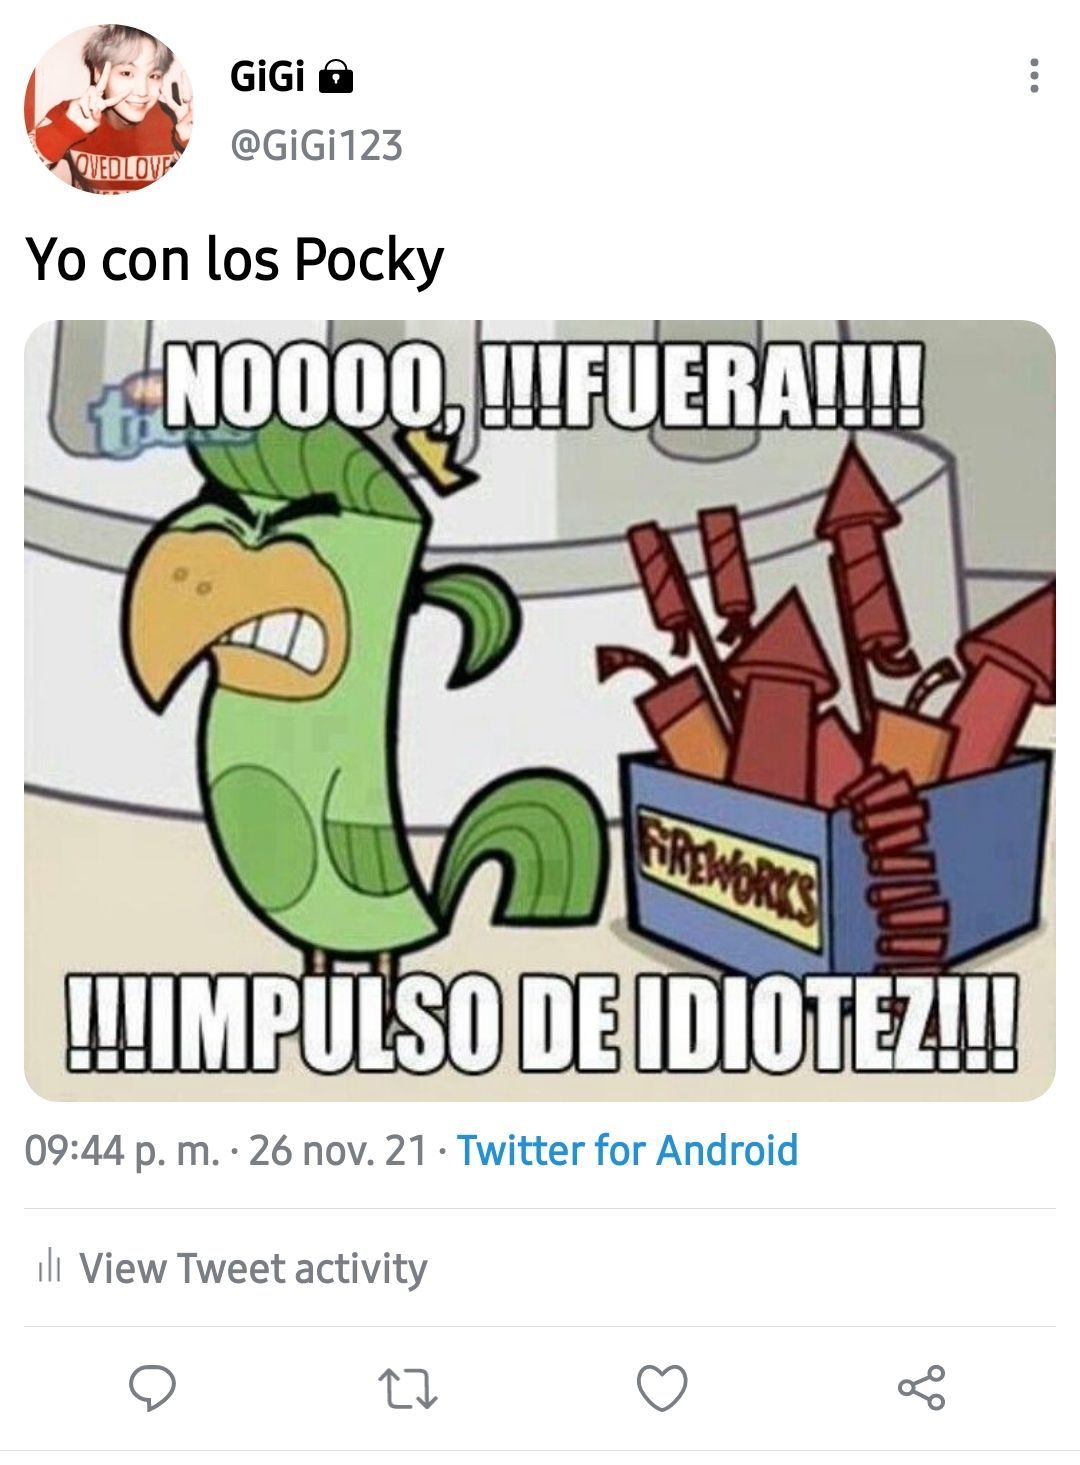Open GiGi's profile picture avatar

(x=108, y=109)
